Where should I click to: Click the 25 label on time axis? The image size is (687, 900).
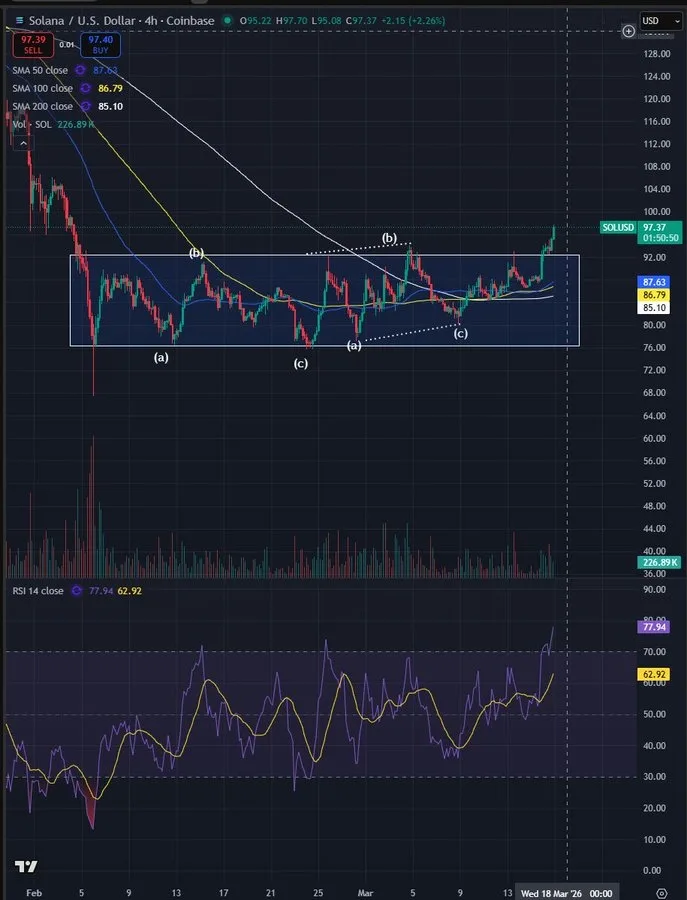pyautogui.click(x=318, y=893)
